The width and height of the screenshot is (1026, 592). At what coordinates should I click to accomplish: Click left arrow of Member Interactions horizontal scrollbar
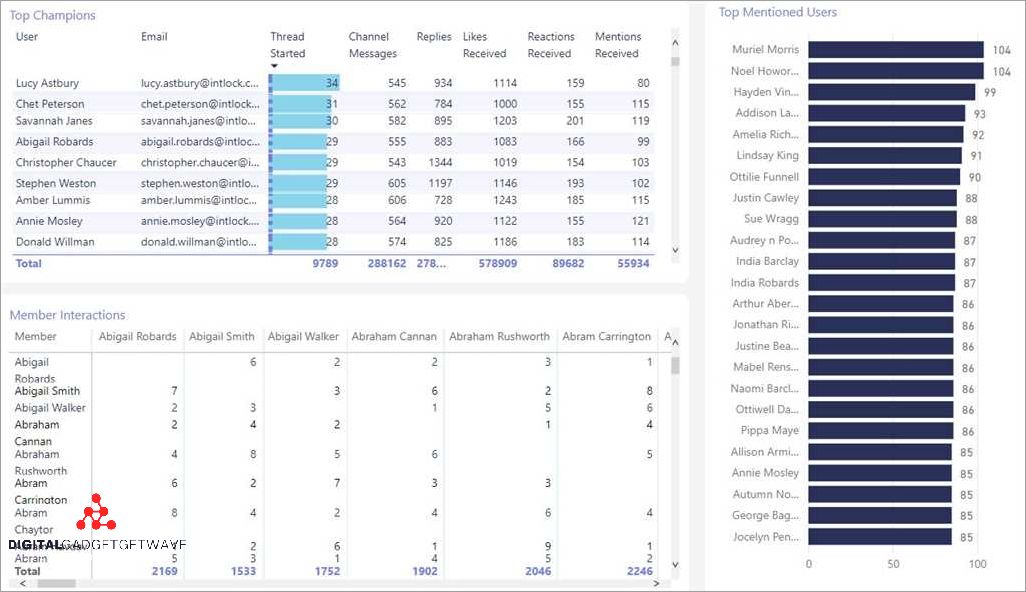[16, 583]
